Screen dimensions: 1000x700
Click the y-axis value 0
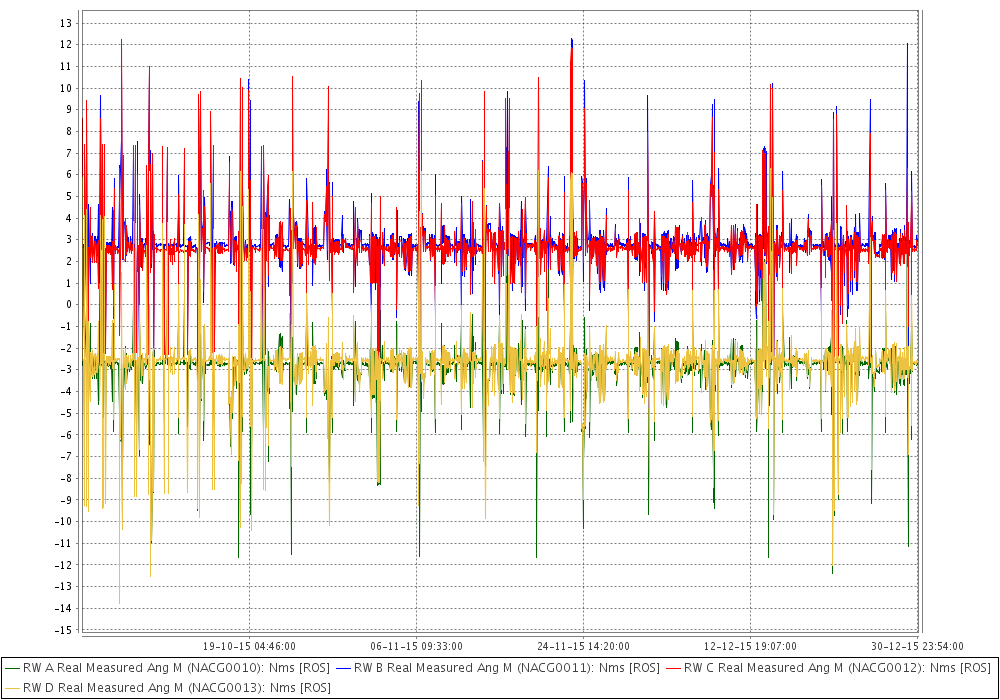69,305
